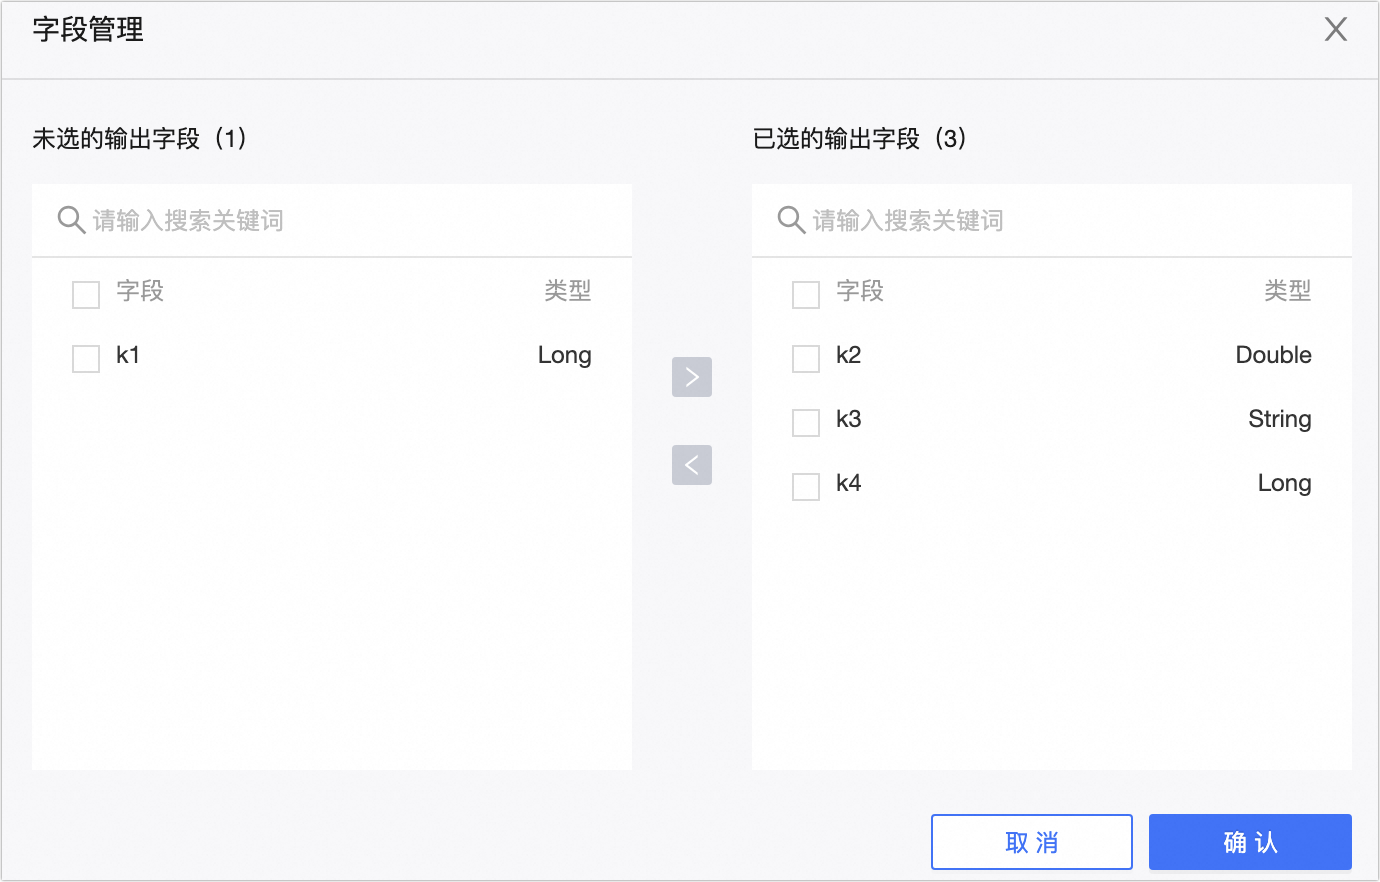The width and height of the screenshot is (1380, 882).
Task: Focus the search box under 已选的输出字段
Action: click(1052, 220)
